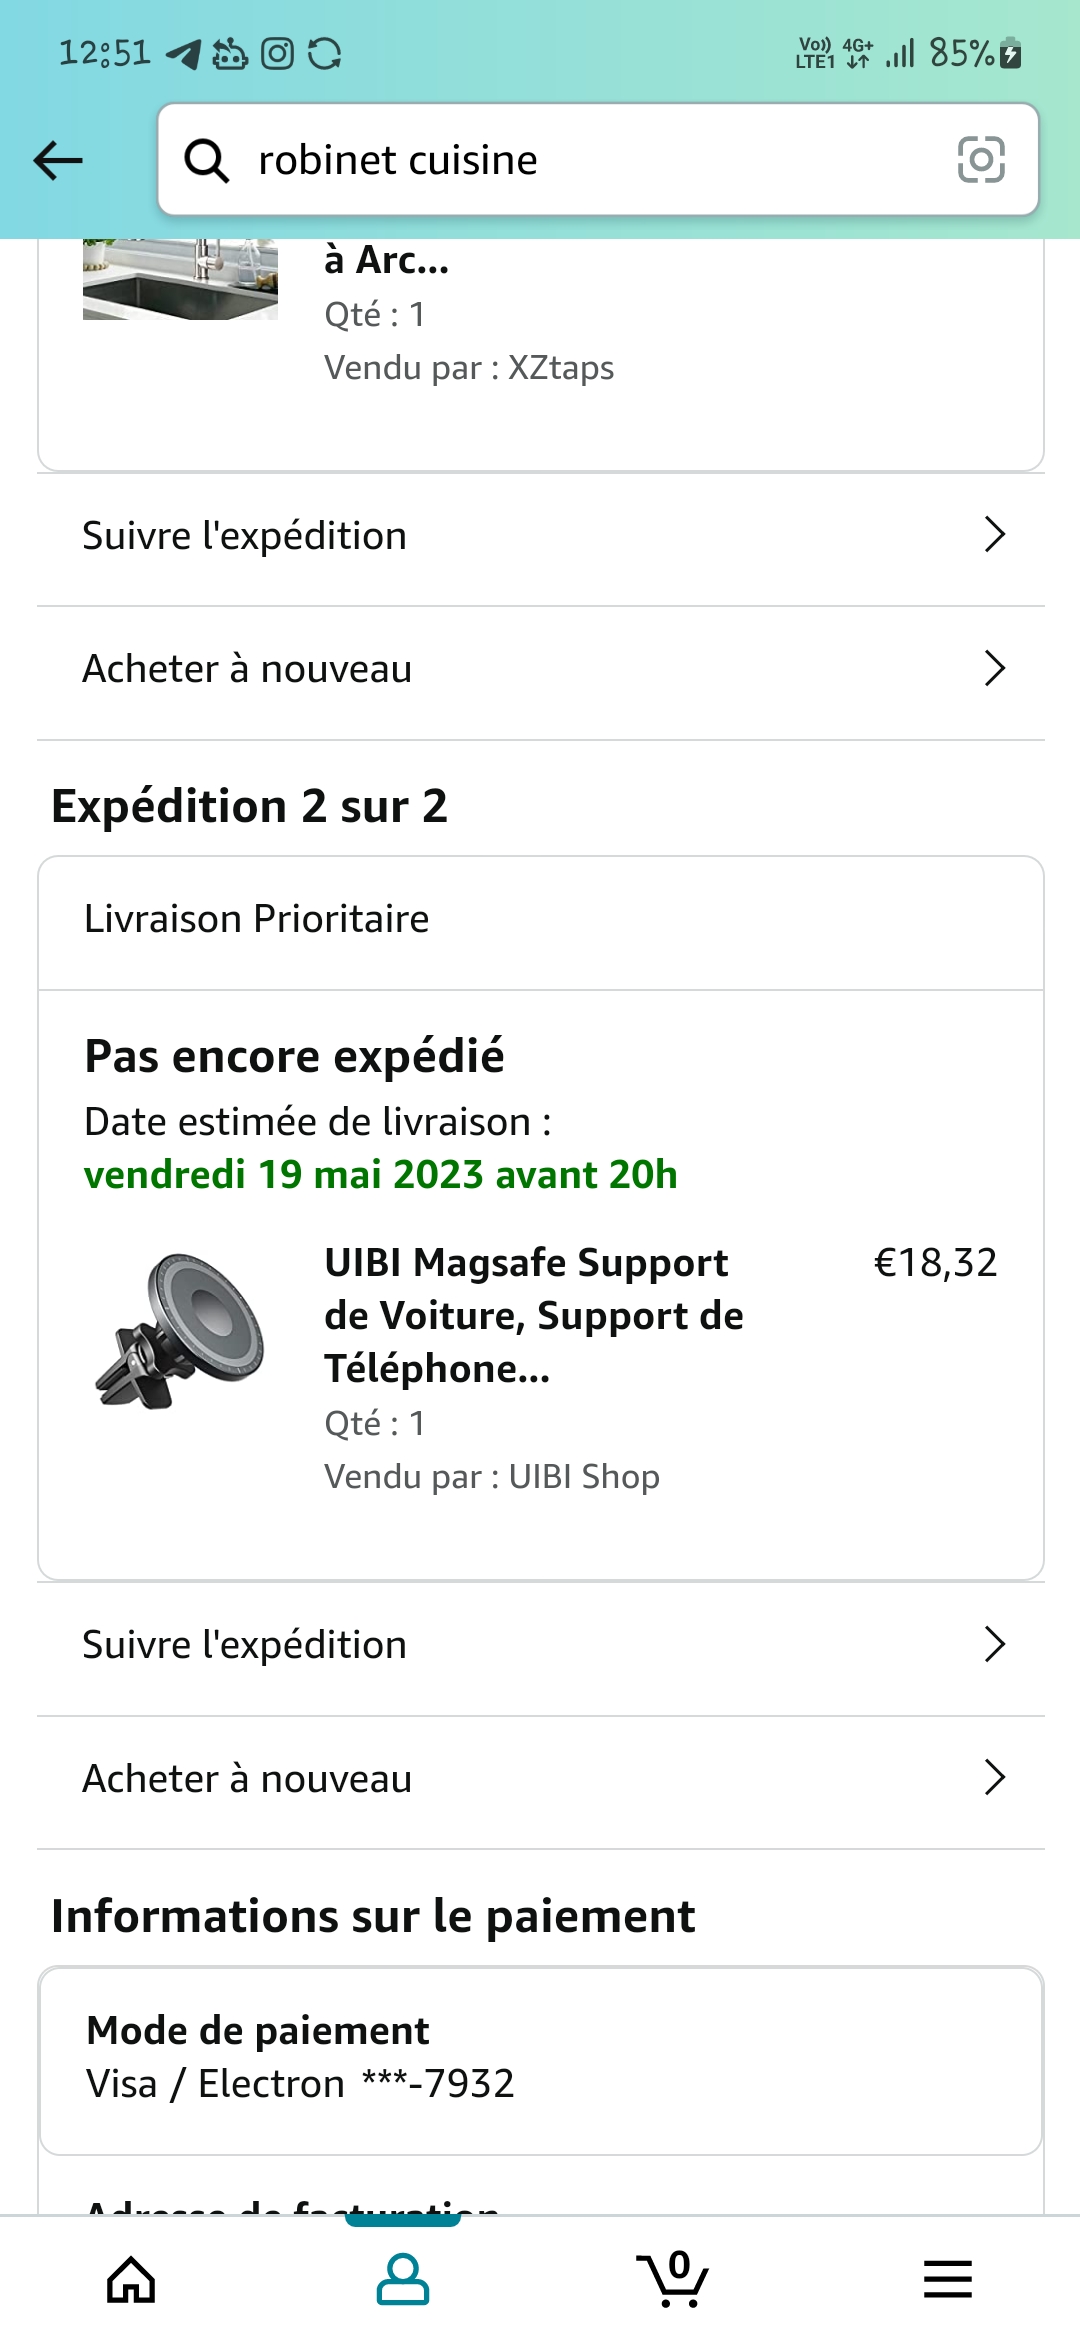Open camera scan in search bar
The width and height of the screenshot is (1080, 2340).
980,160
